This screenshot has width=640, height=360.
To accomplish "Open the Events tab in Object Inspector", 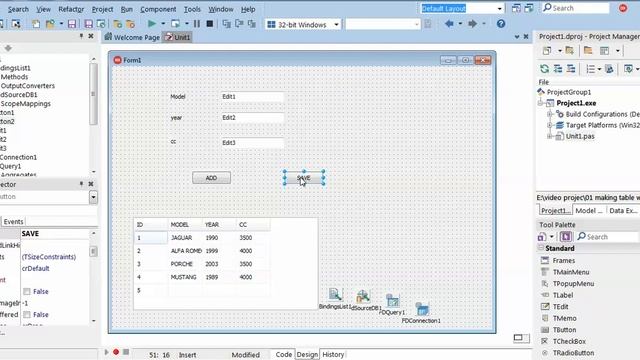I will tap(13, 222).
